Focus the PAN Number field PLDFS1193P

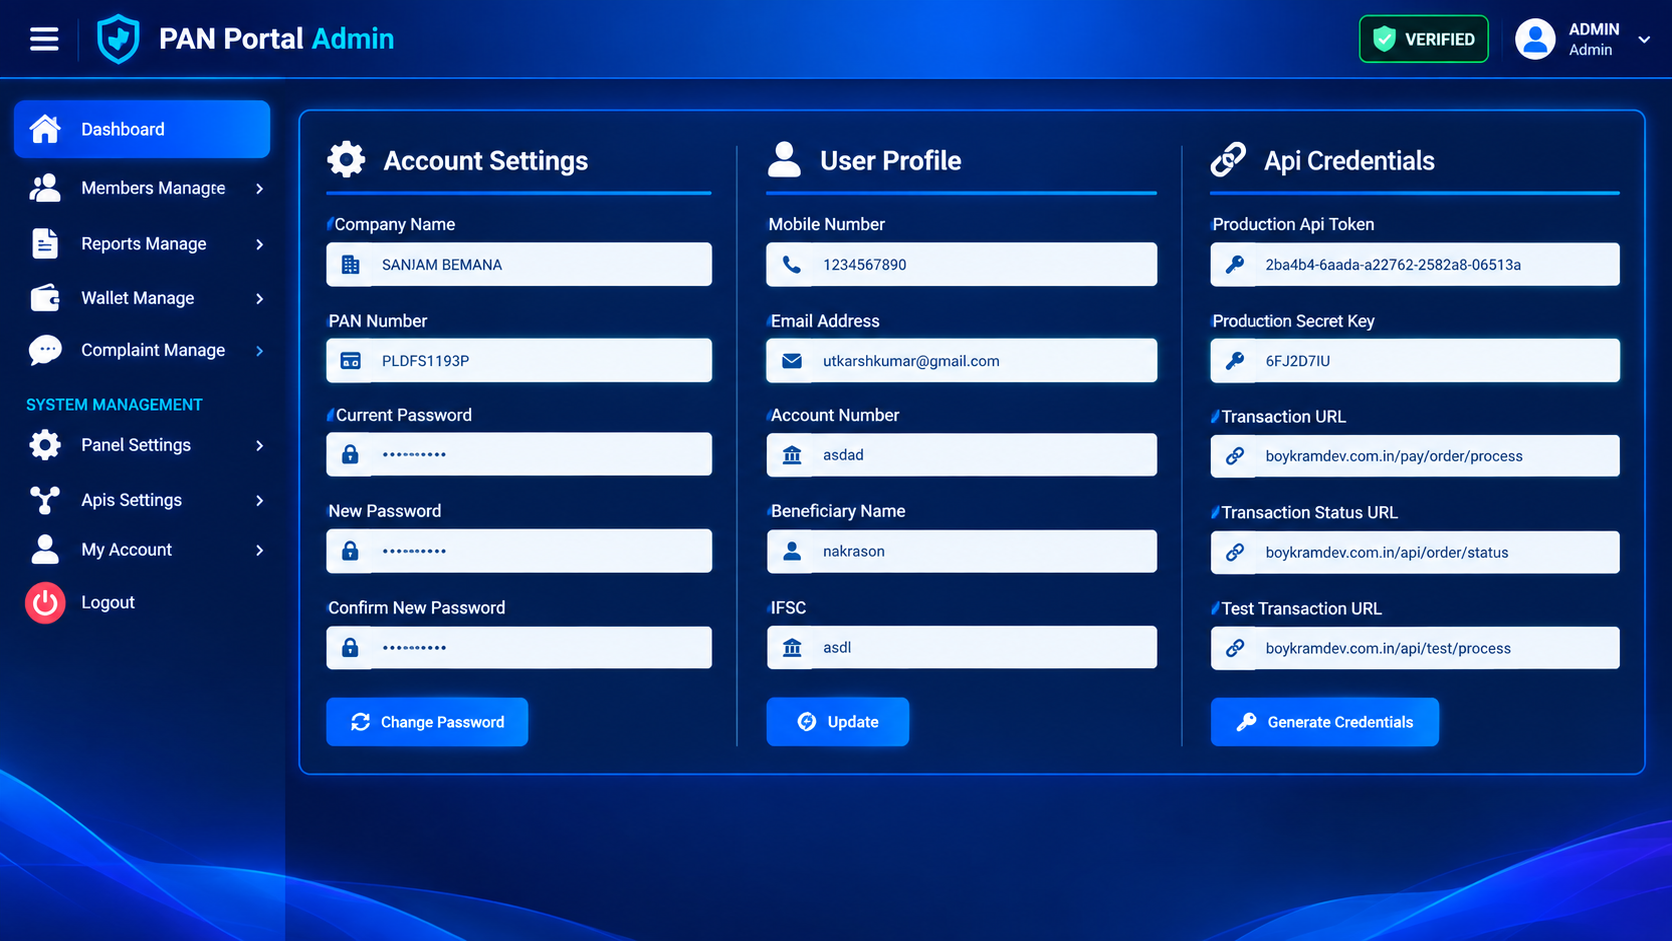pyautogui.click(x=519, y=360)
